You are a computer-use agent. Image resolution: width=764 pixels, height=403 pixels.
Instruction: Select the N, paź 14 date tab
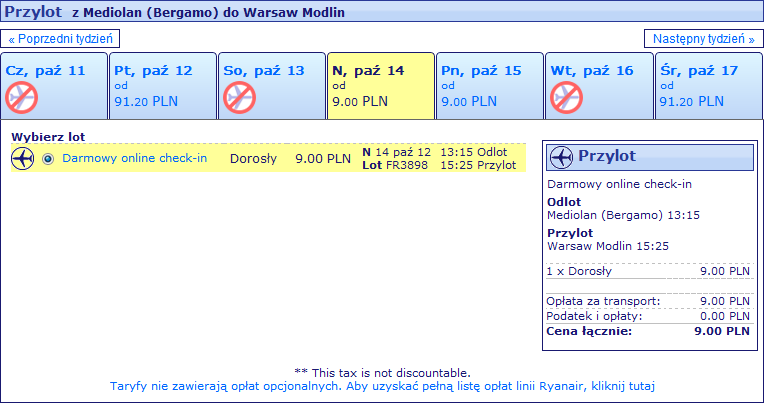pyautogui.click(x=381, y=86)
